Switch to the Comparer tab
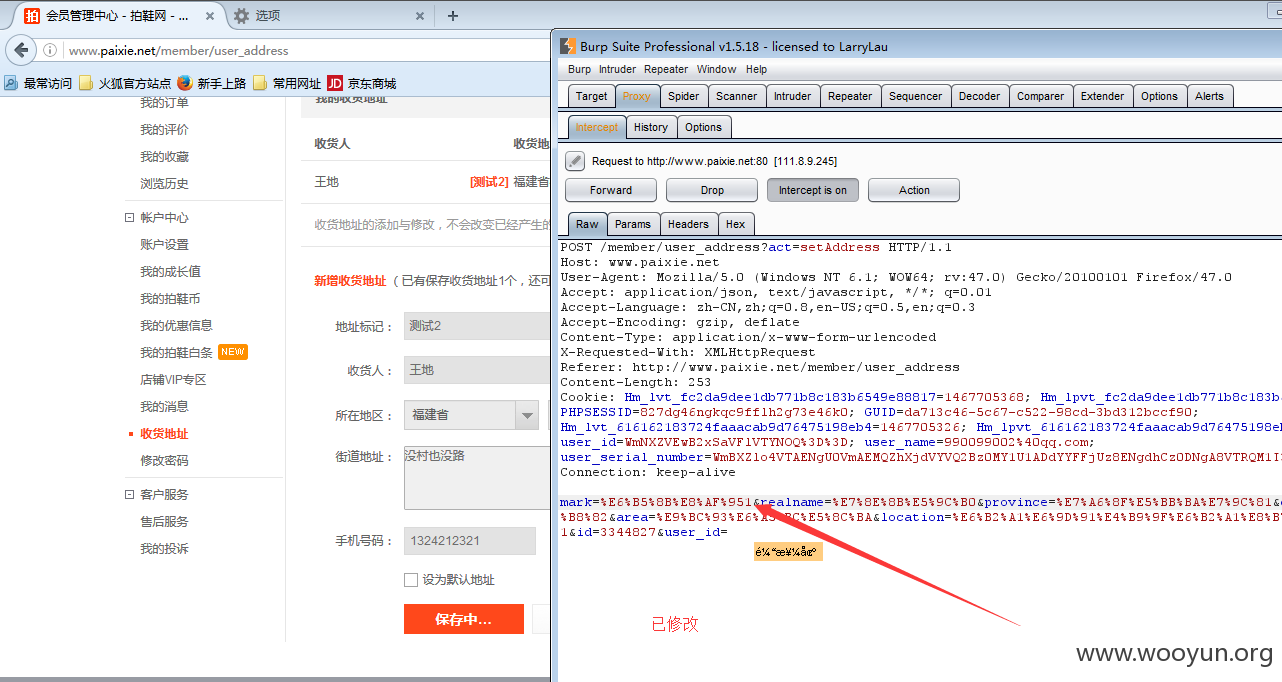 (x=1041, y=96)
